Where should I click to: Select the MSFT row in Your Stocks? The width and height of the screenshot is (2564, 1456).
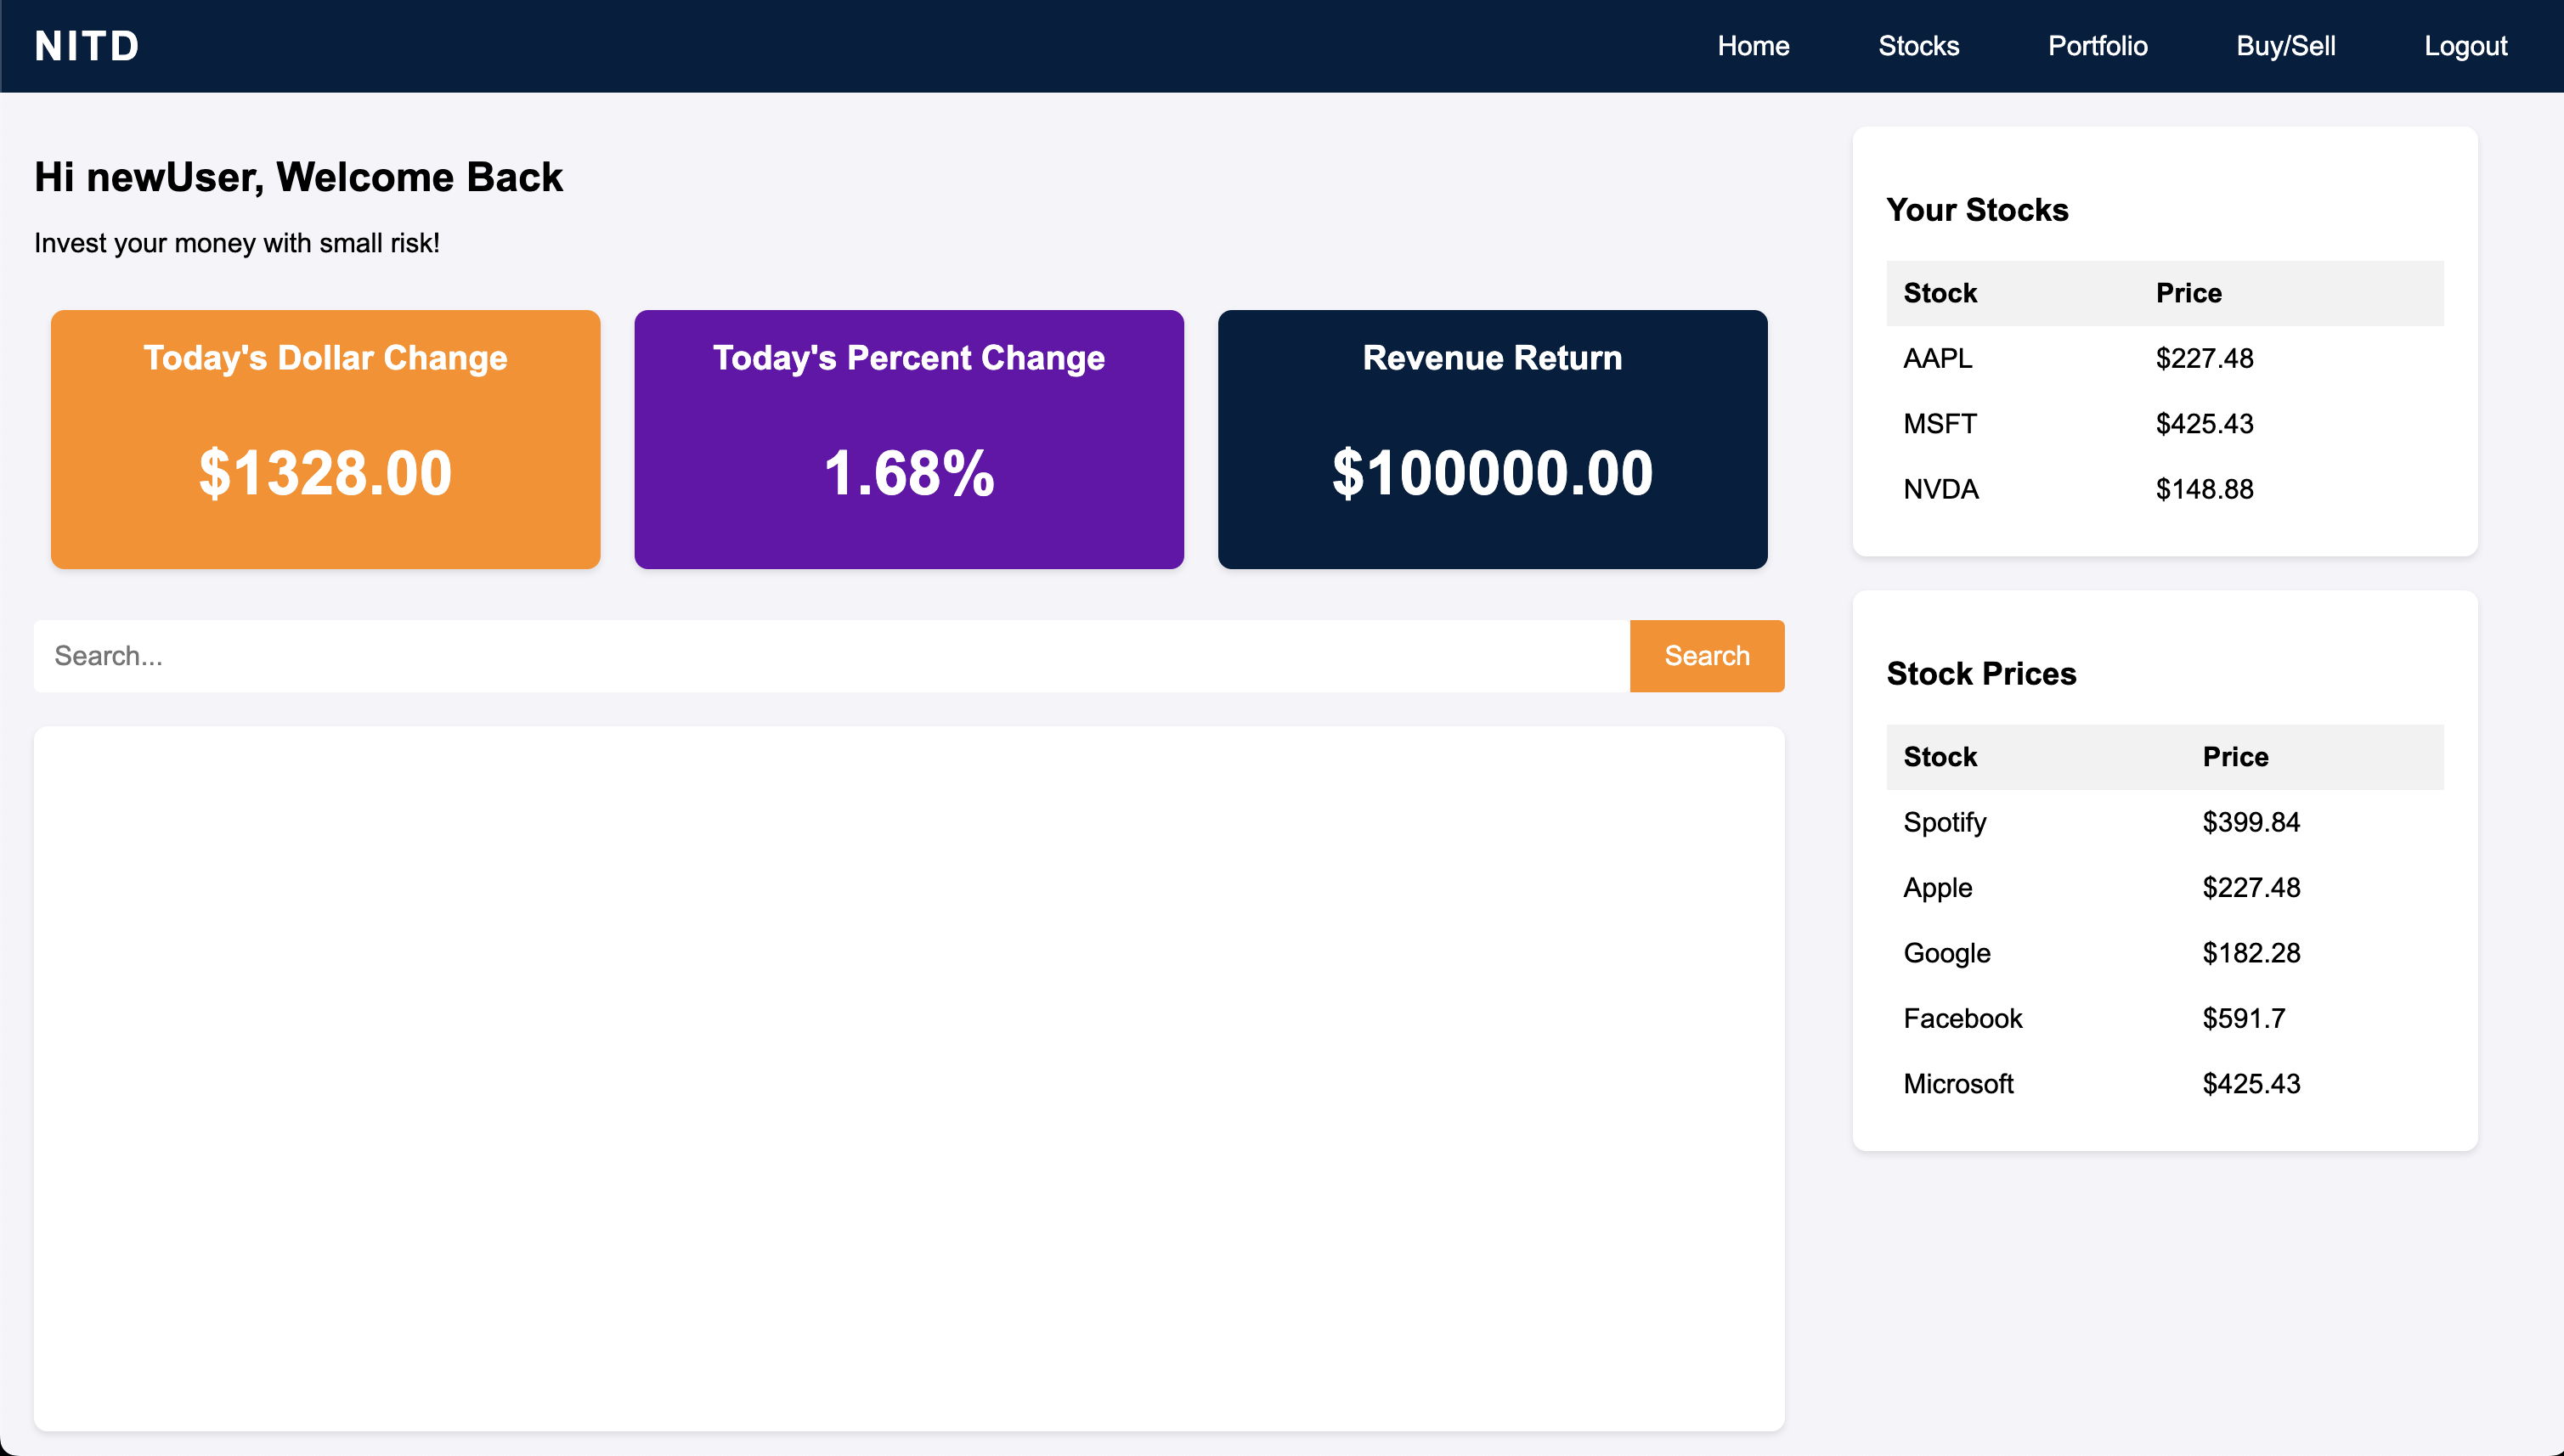coord(2163,424)
